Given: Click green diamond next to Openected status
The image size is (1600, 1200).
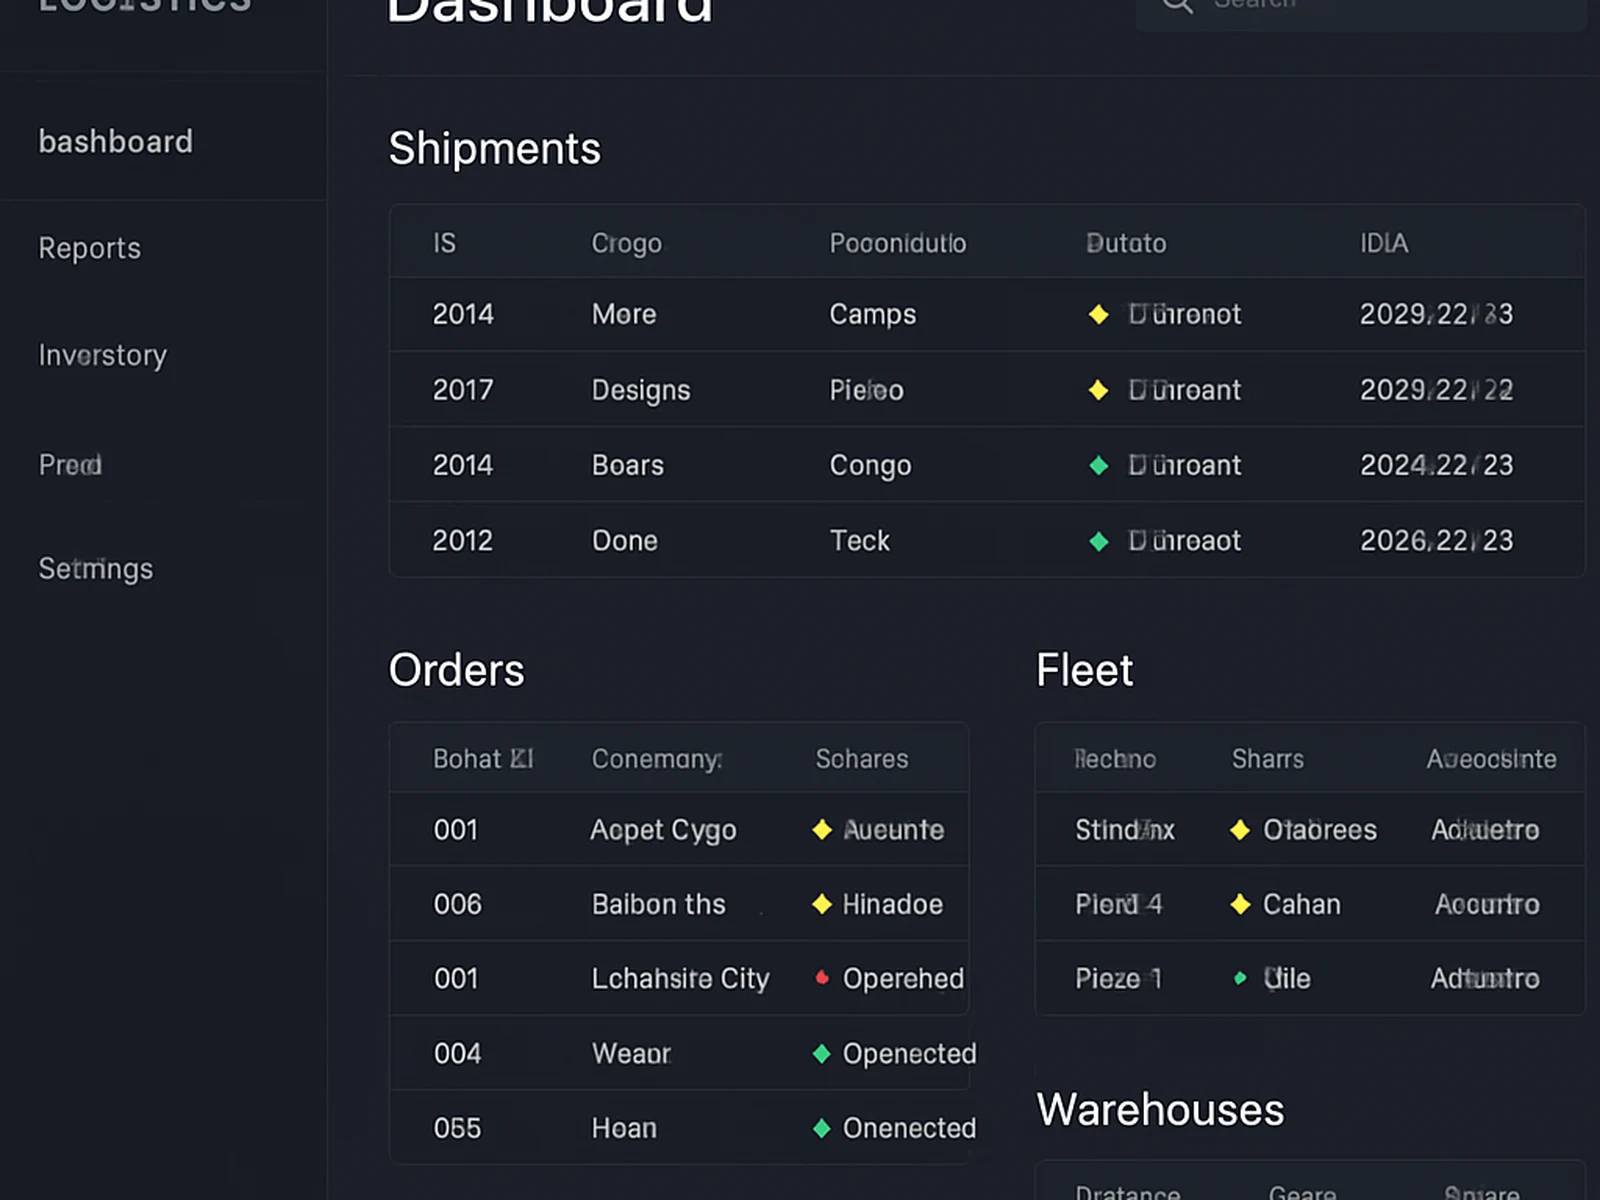Looking at the screenshot, I should coord(822,1053).
